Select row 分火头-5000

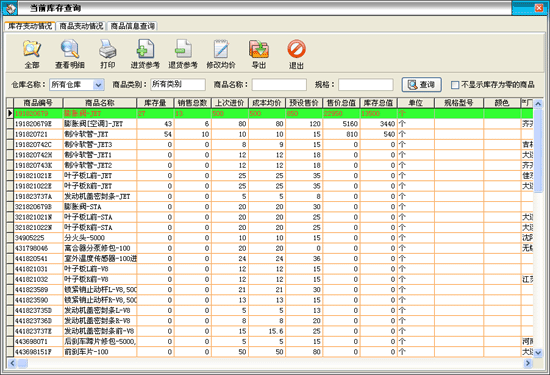(x=270, y=238)
